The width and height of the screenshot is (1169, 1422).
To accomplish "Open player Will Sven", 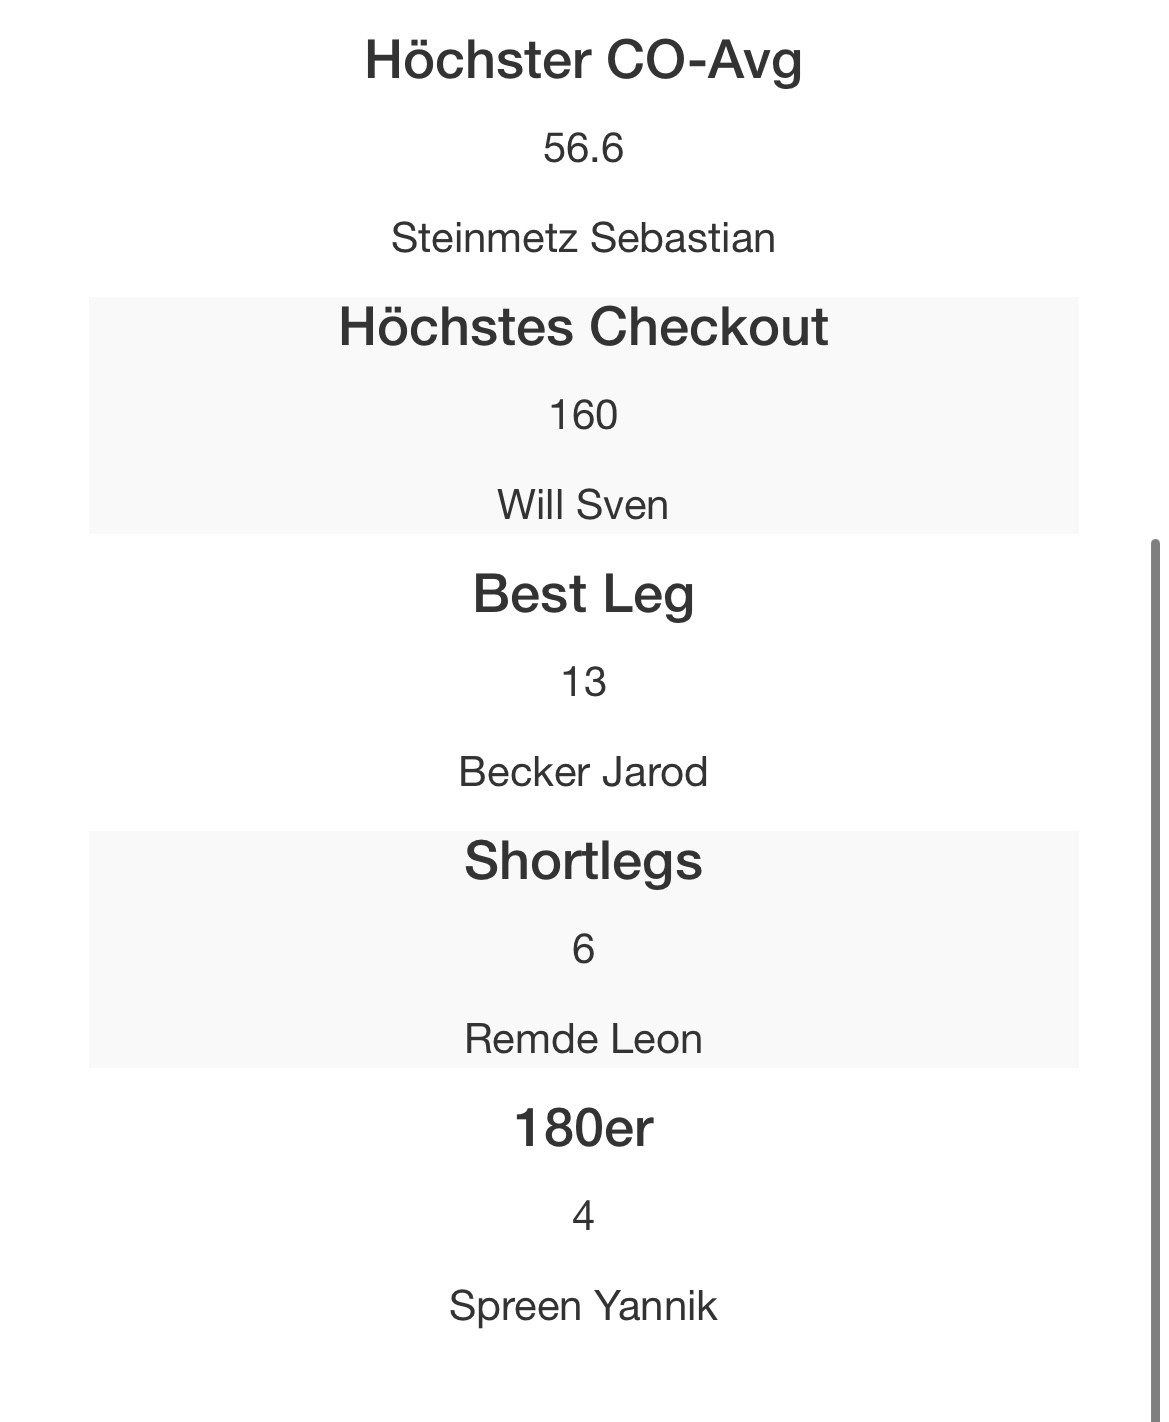I will pyautogui.click(x=583, y=504).
